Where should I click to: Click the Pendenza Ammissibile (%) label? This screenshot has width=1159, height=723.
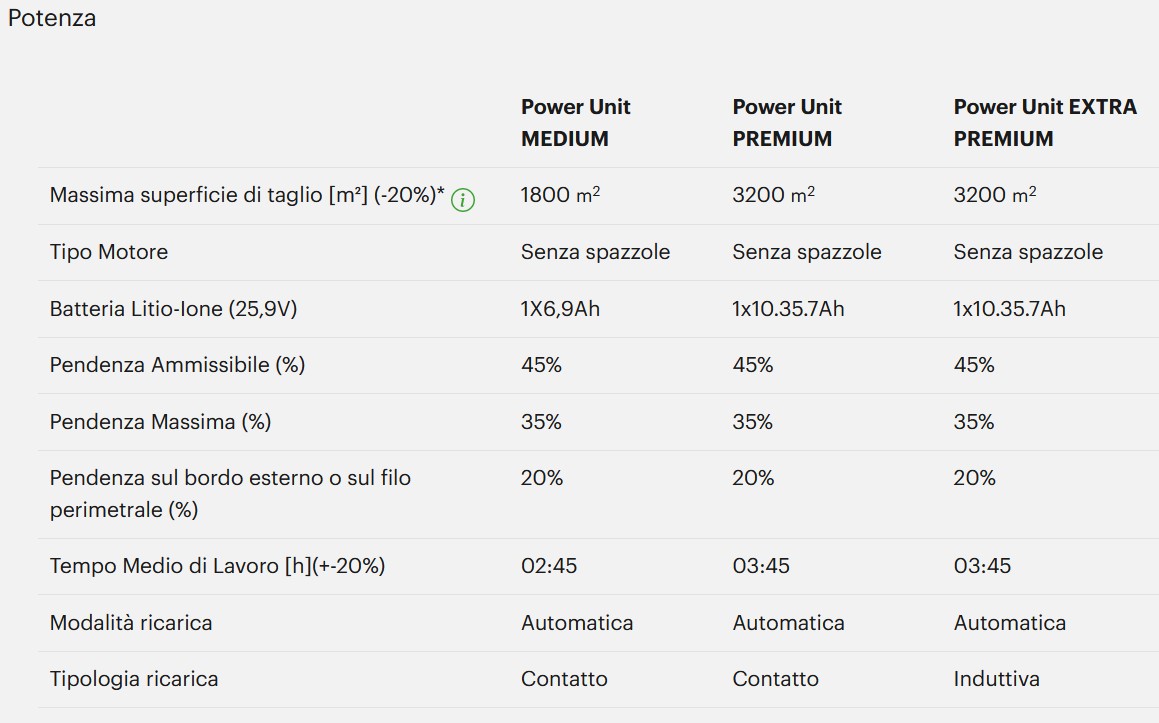177,365
